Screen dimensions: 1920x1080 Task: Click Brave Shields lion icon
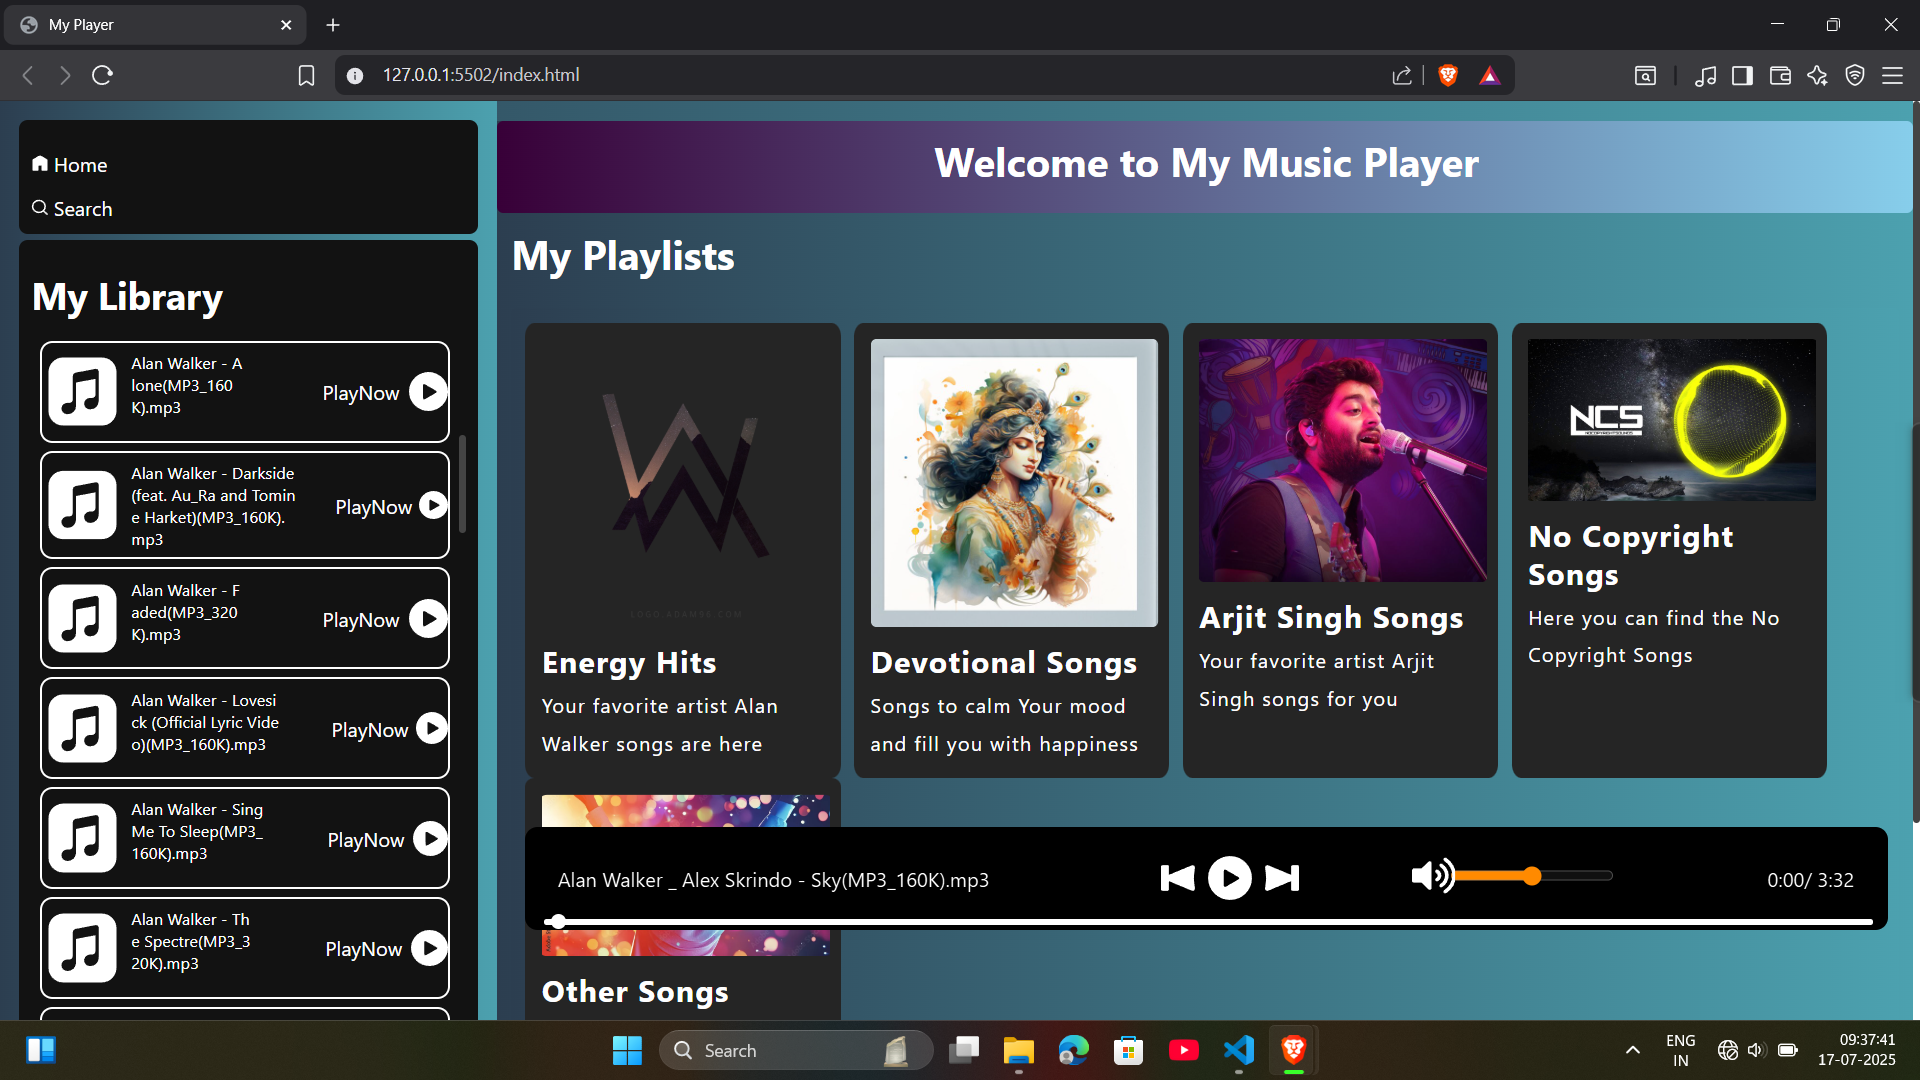pos(1447,75)
